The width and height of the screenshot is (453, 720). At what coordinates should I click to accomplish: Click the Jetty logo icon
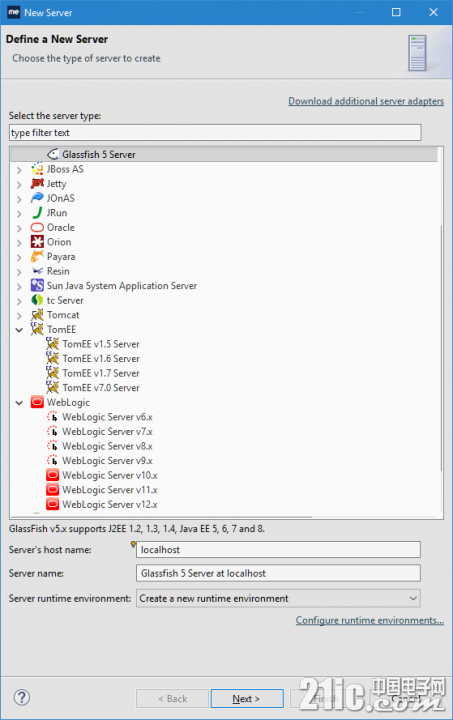pos(37,184)
